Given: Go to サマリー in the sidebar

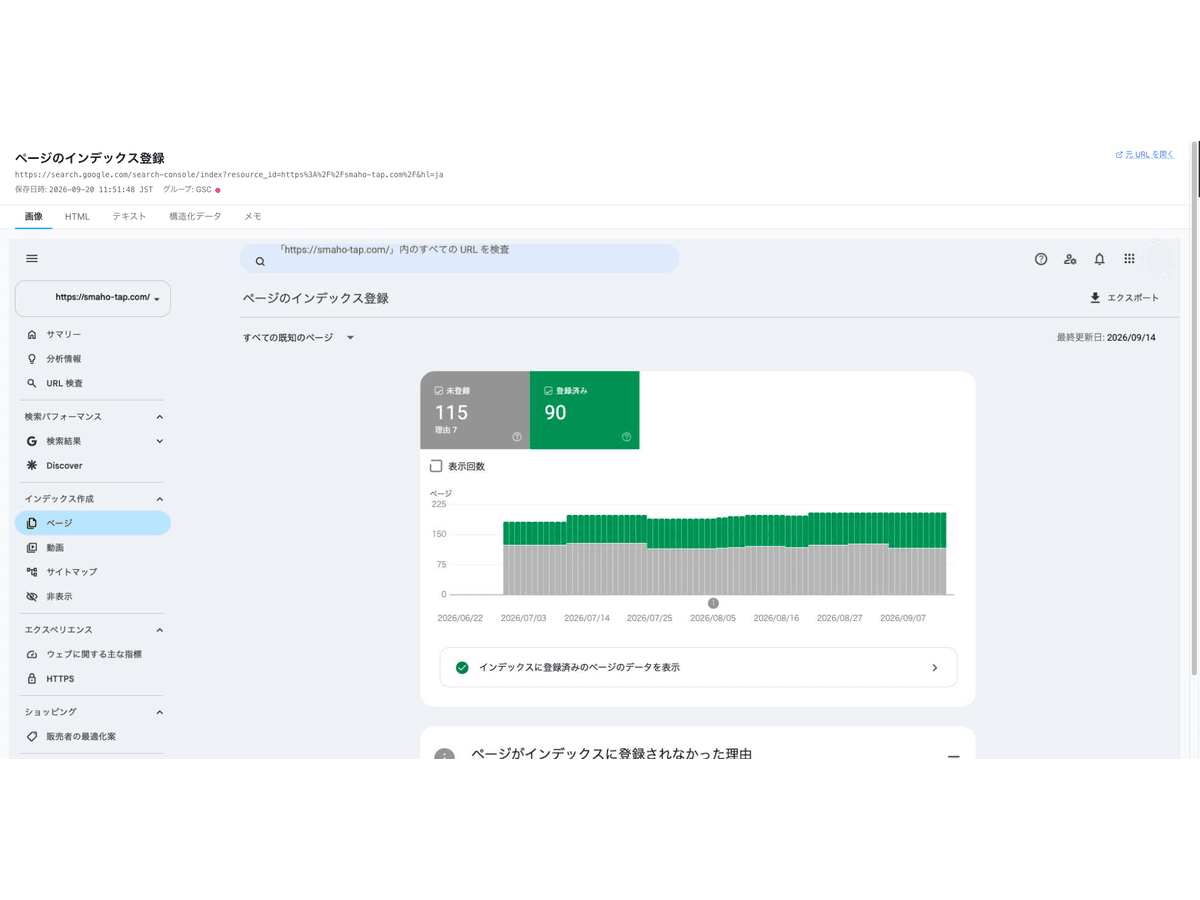Looking at the screenshot, I should pos(93,335).
